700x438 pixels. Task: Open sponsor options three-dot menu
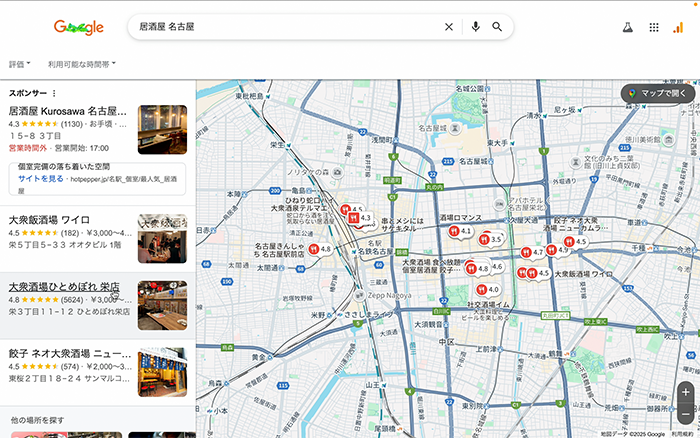tap(54, 93)
